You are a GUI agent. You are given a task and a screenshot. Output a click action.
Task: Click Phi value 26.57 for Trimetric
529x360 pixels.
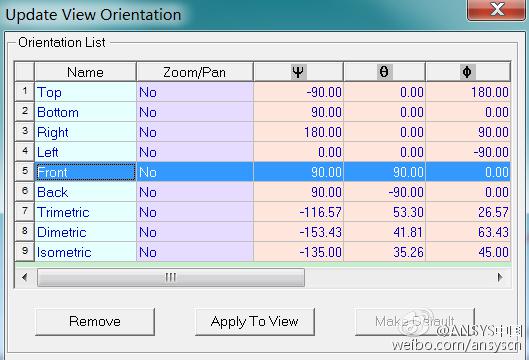coord(468,212)
